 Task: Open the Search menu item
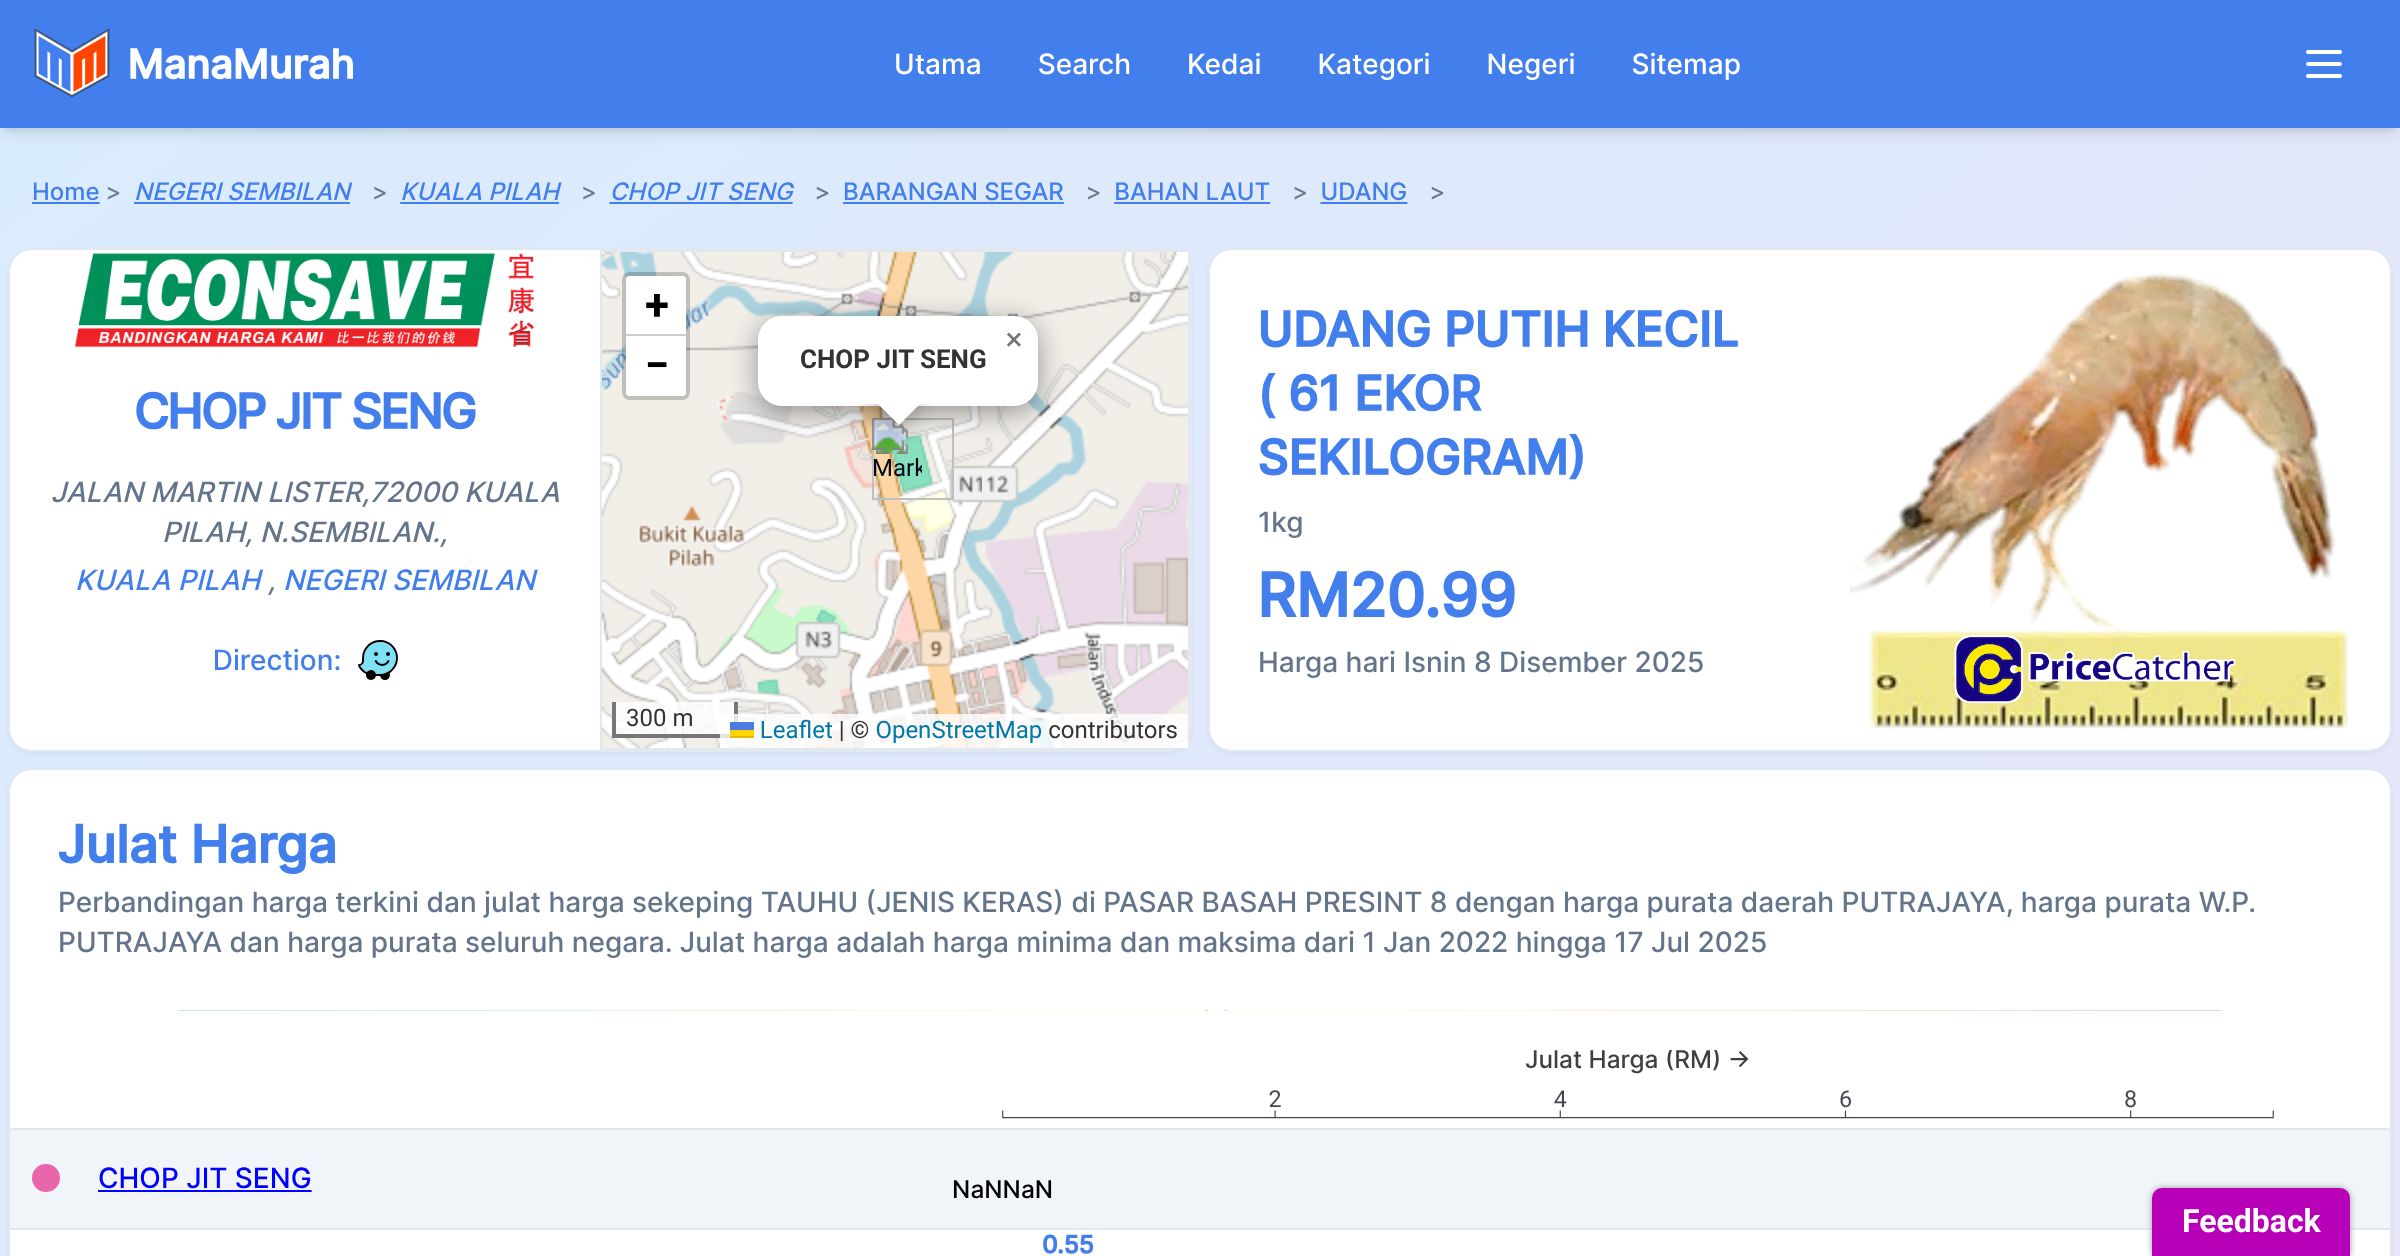click(1083, 64)
